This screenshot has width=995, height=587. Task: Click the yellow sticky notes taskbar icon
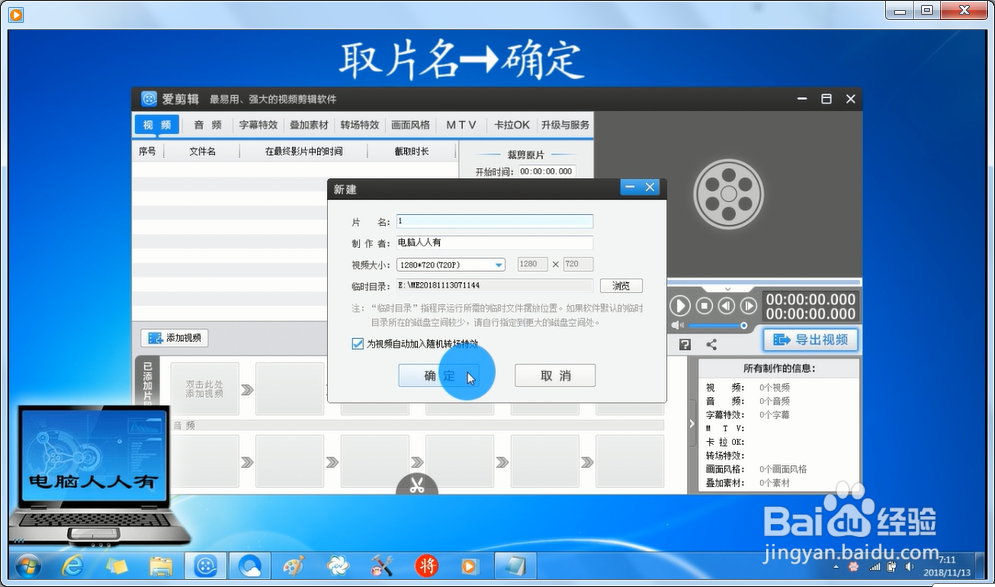click(x=116, y=566)
